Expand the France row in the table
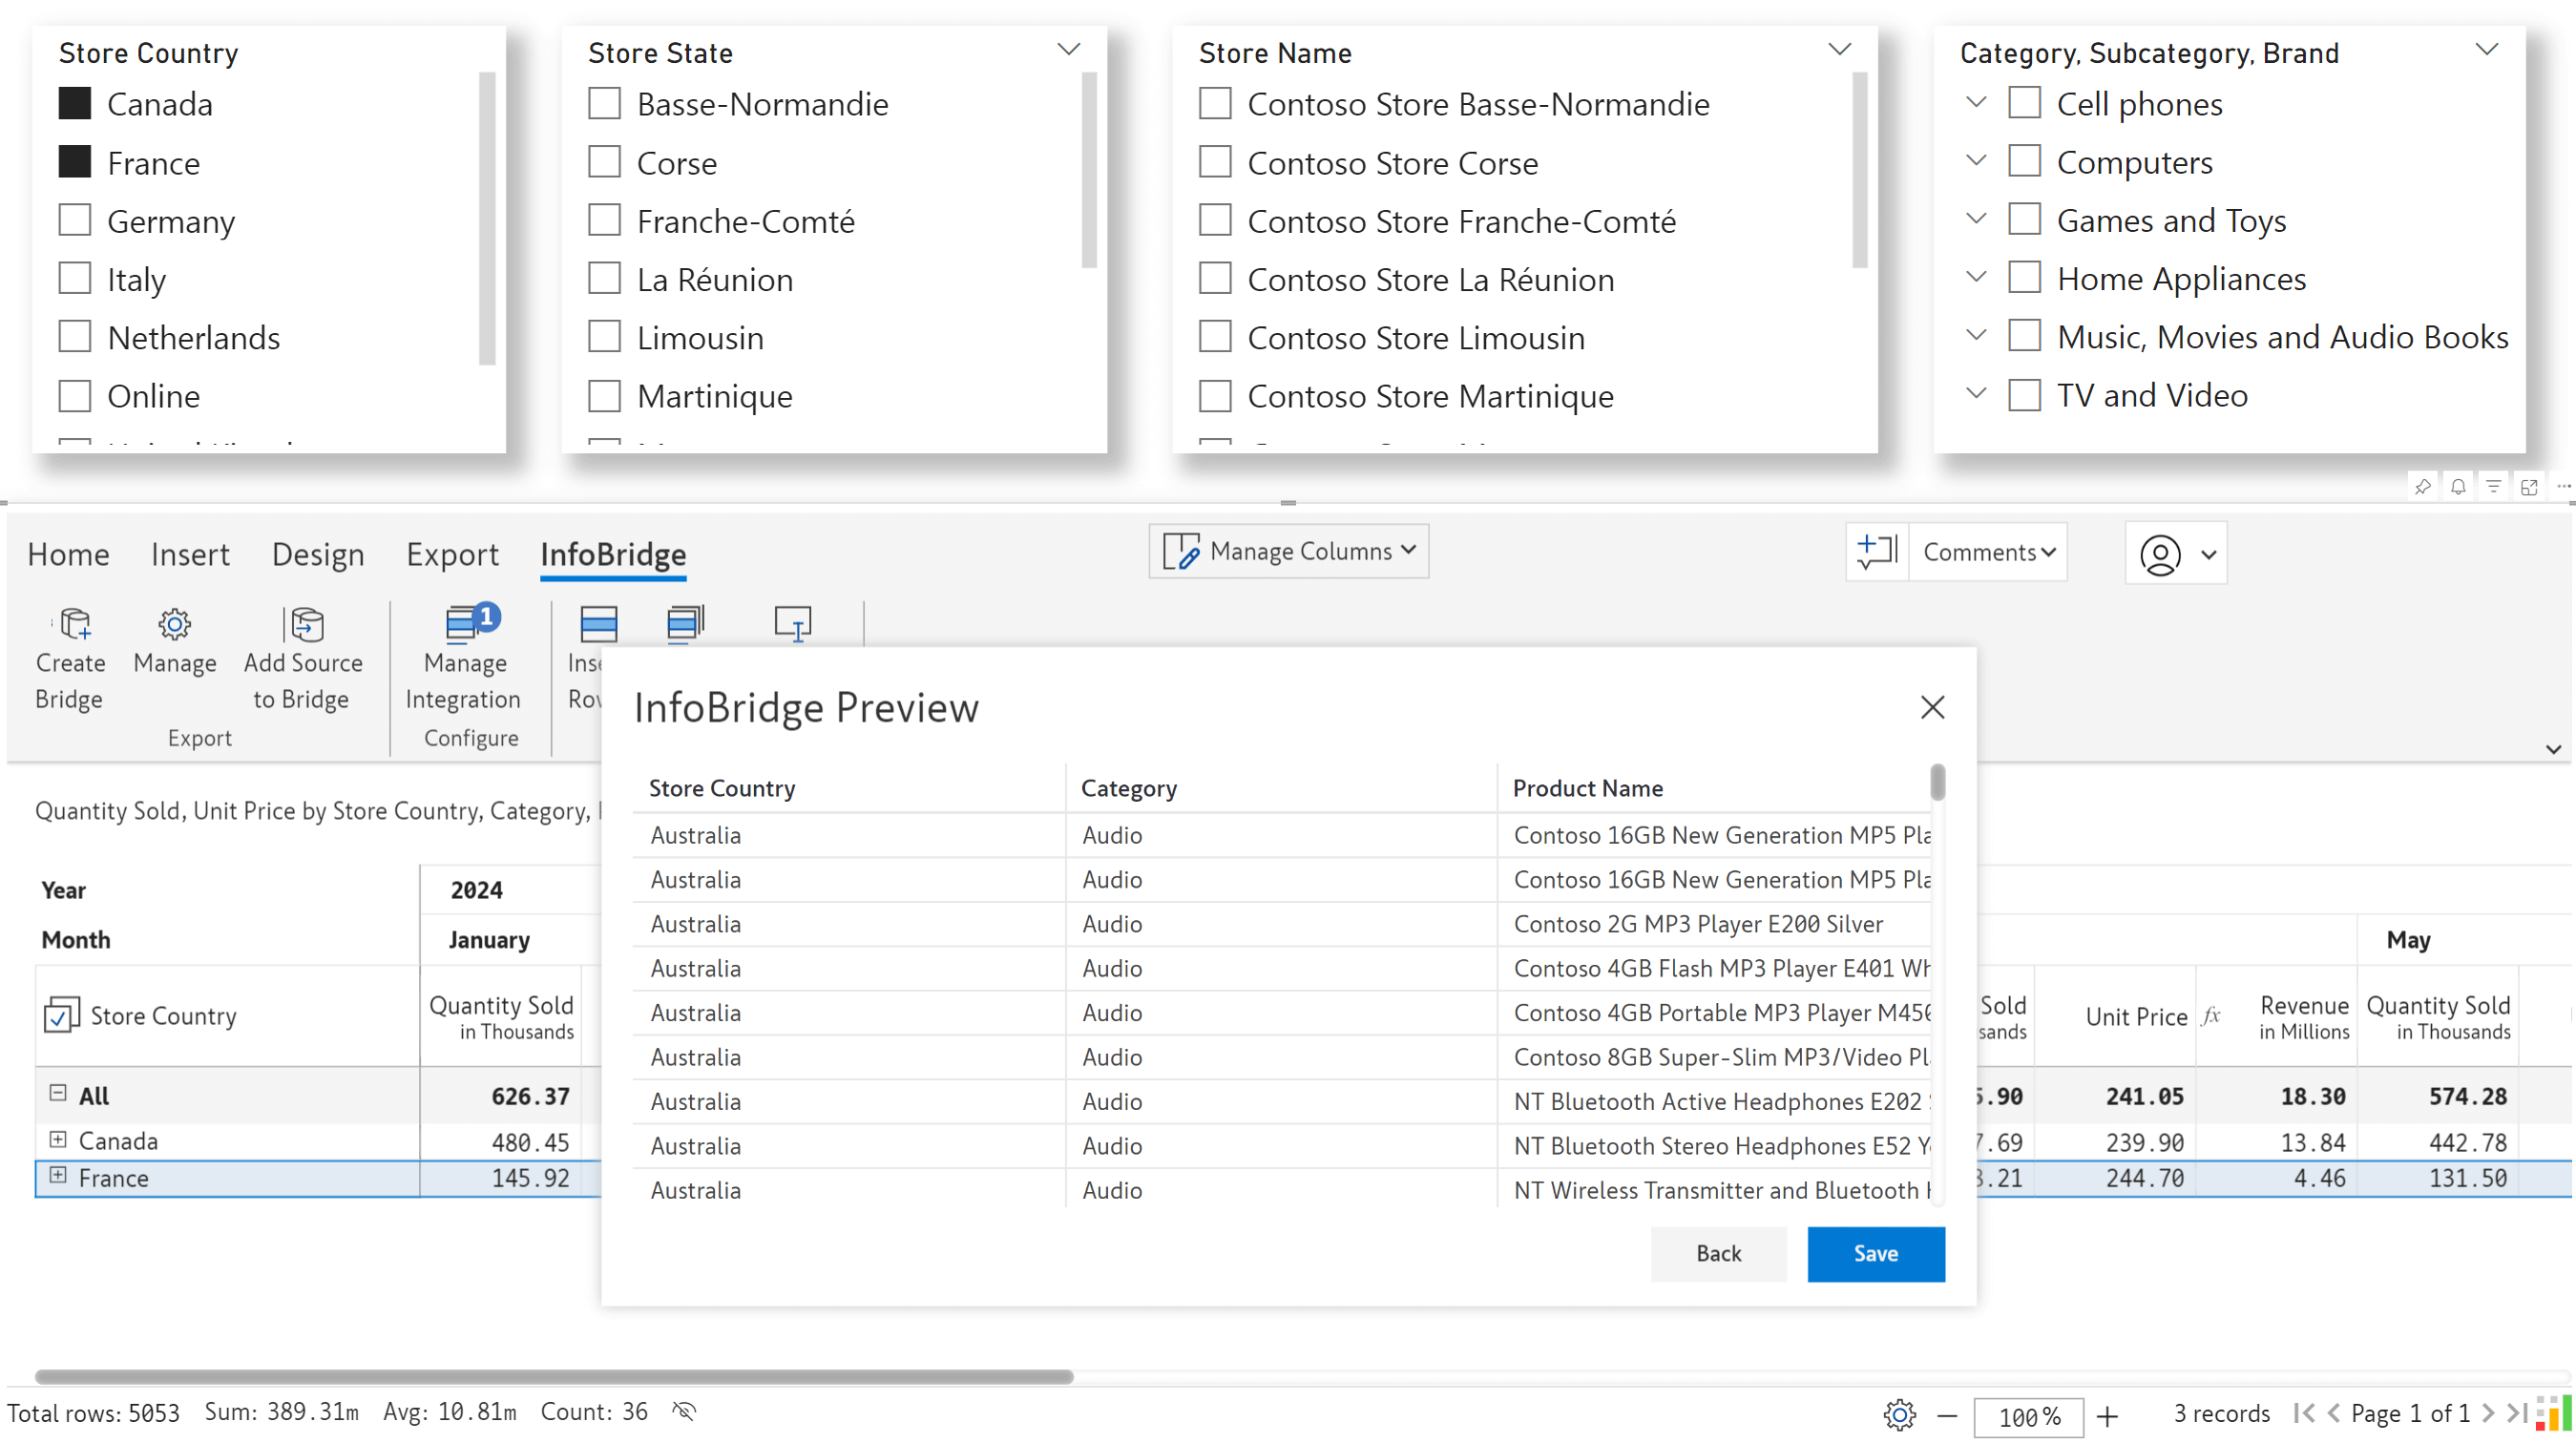Viewport: 2576px width, 1443px height. (58, 1176)
